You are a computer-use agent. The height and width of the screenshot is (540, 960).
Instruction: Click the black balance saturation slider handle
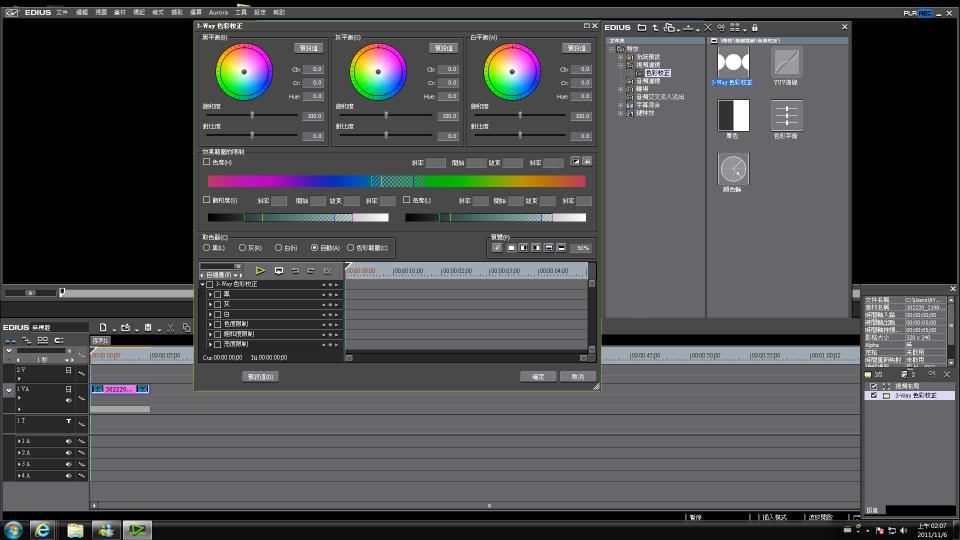(x=252, y=115)
